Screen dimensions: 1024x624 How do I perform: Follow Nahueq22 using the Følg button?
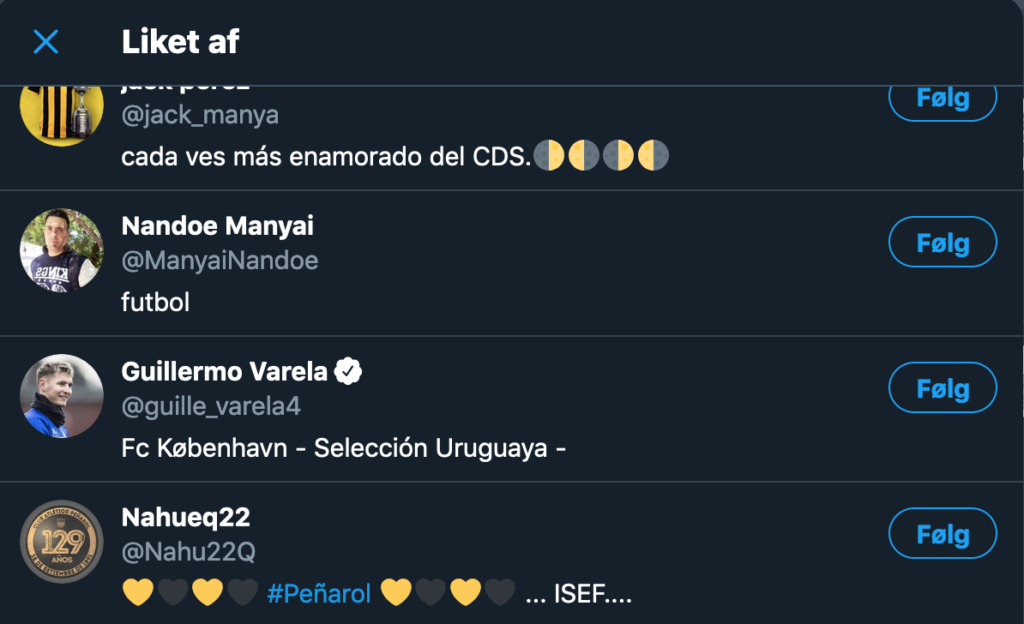tap(942, 534)
